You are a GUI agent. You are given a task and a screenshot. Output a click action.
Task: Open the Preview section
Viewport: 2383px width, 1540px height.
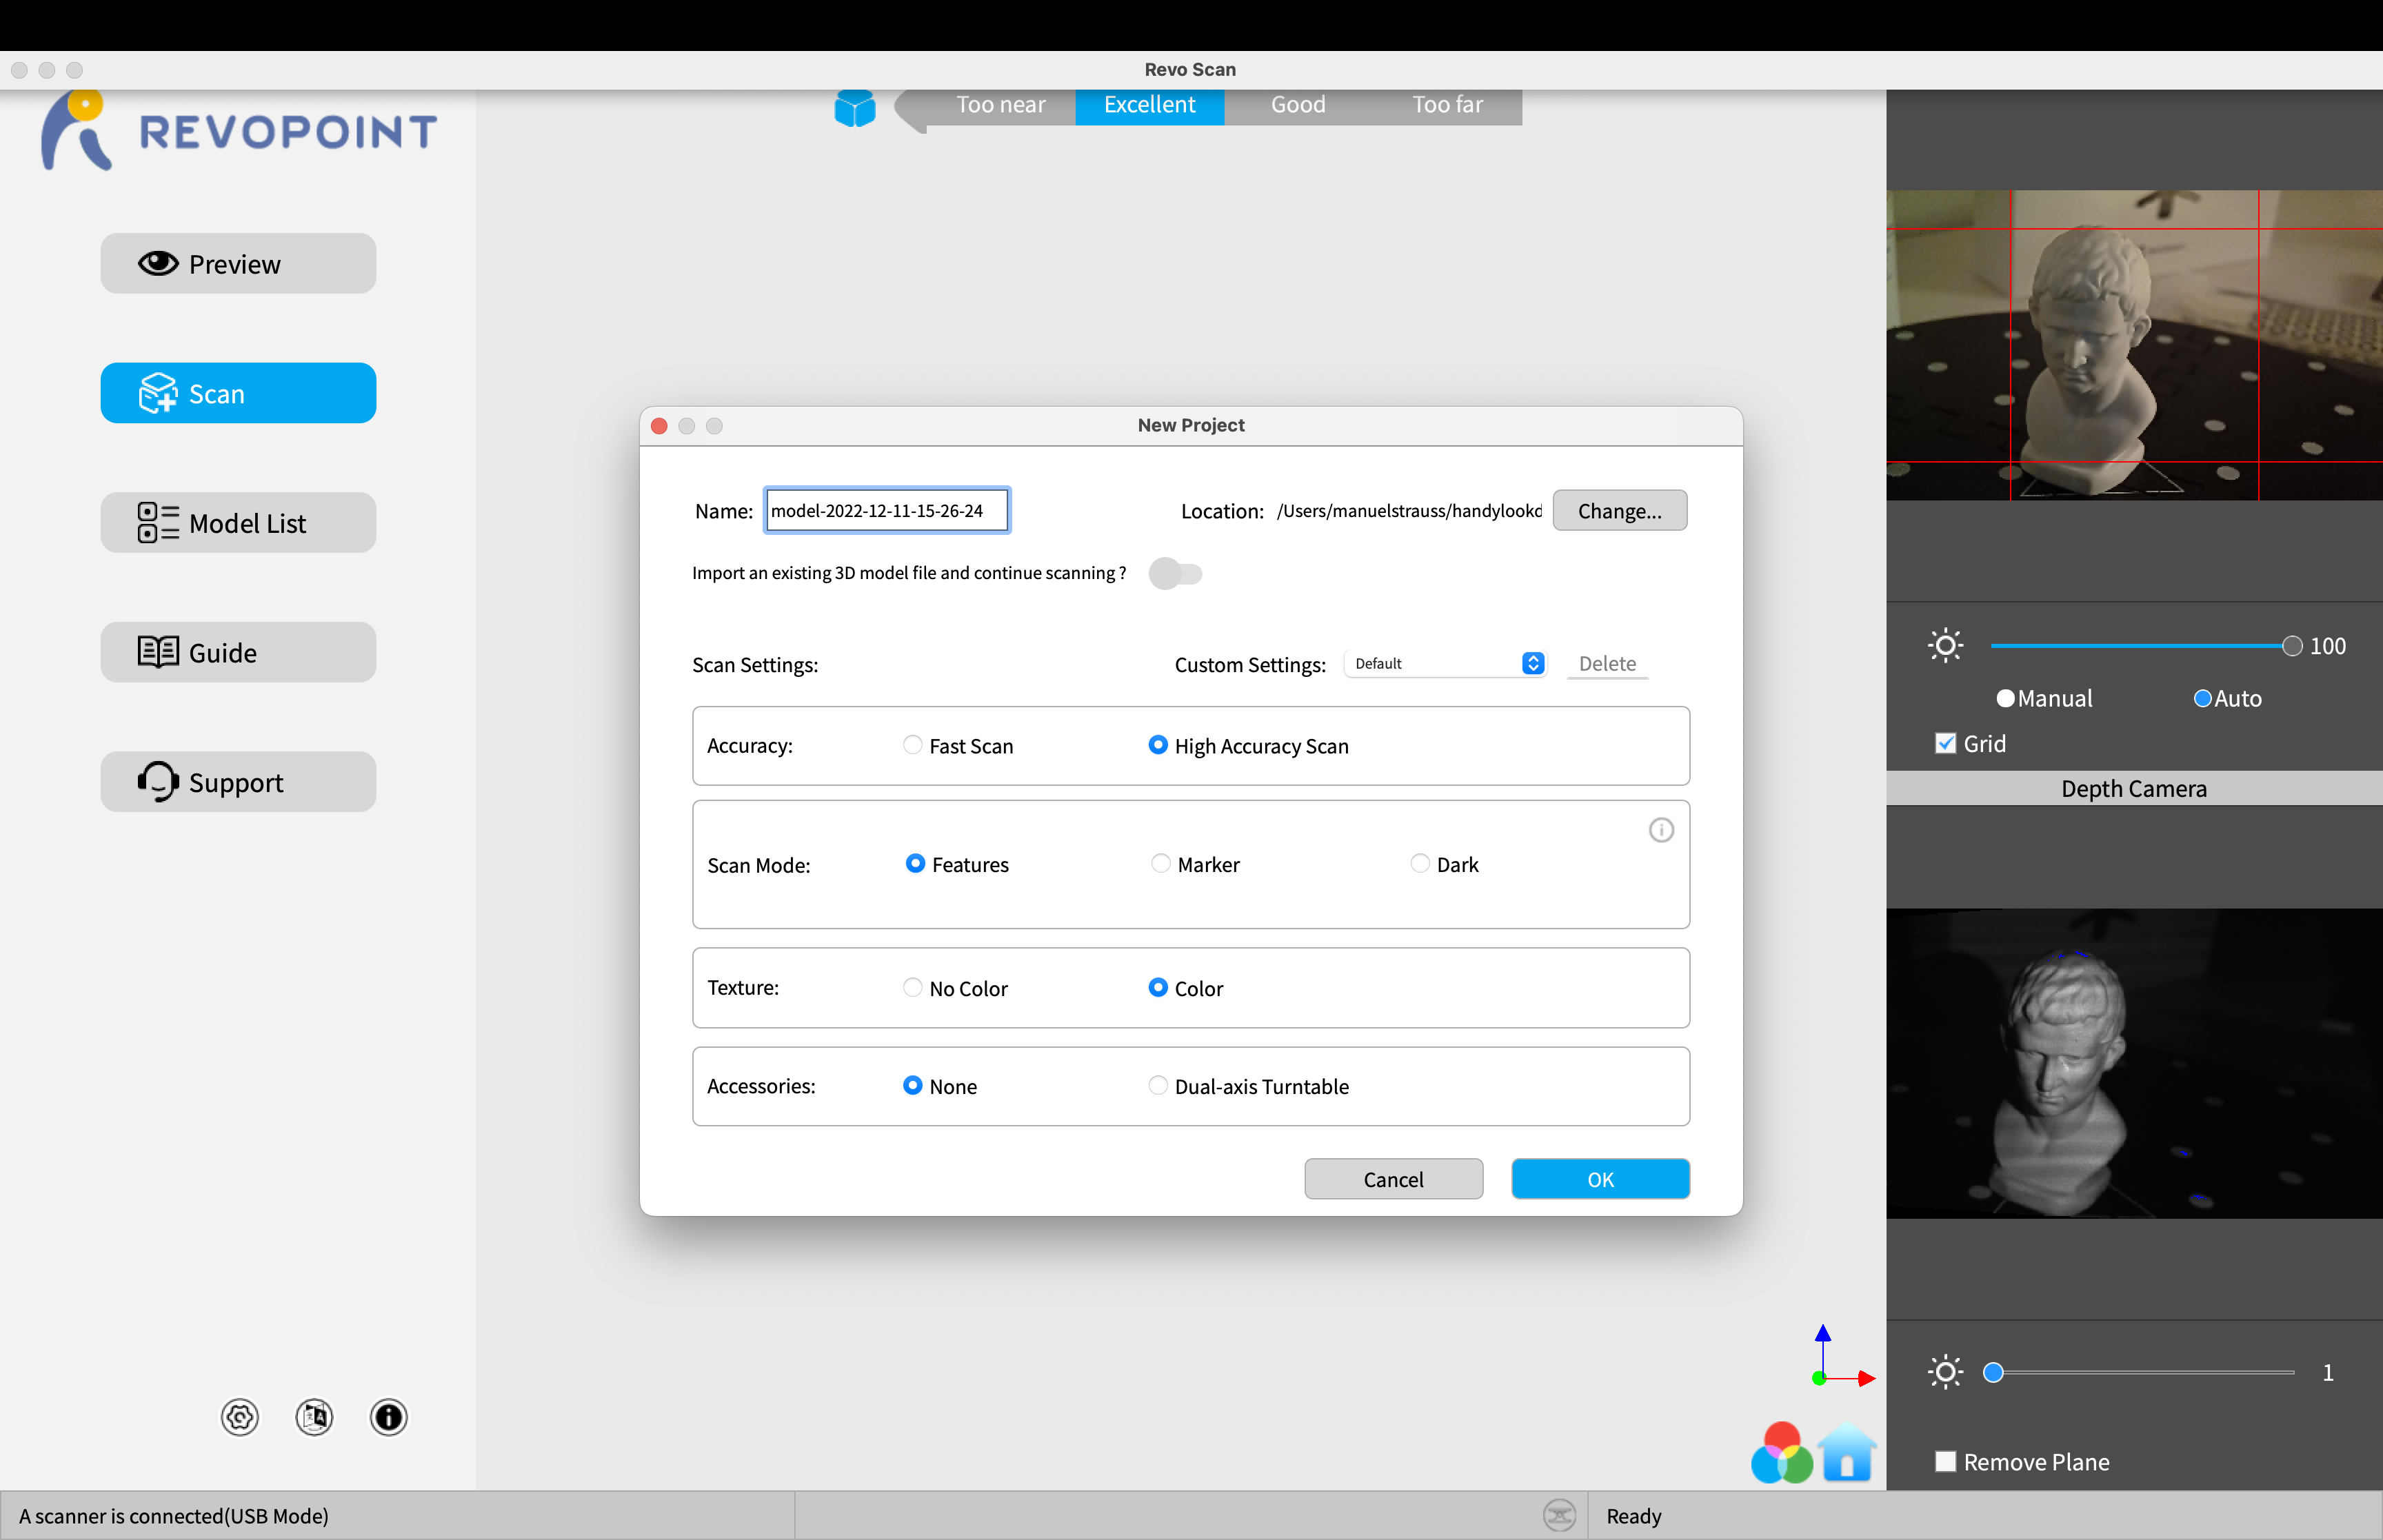click(238, 264)
